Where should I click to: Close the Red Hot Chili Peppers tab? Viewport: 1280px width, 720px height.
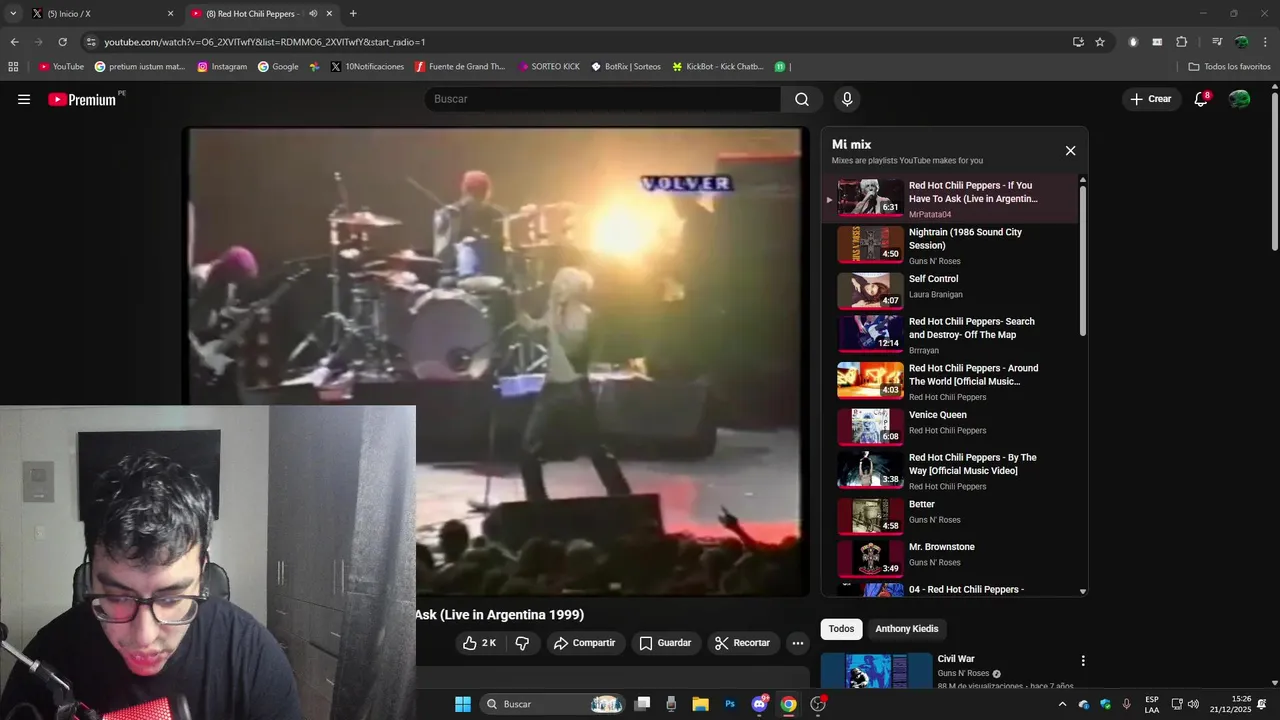click(329, 14)
